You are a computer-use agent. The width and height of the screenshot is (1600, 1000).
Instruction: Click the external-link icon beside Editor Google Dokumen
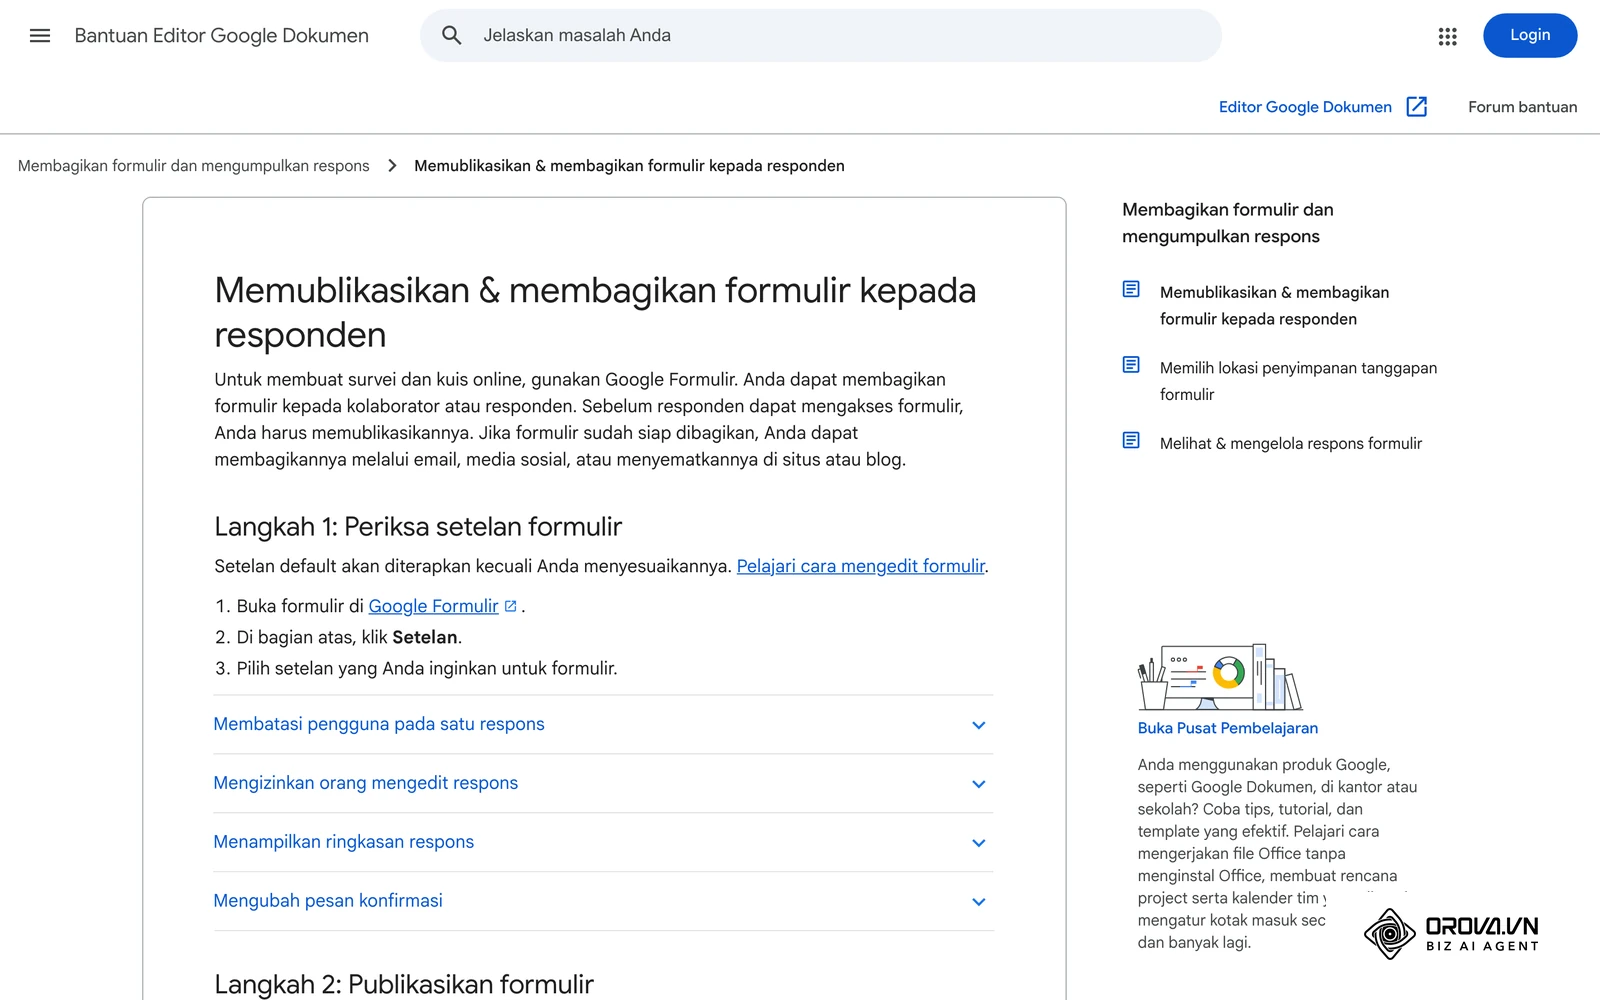(x=1416, y=107)
